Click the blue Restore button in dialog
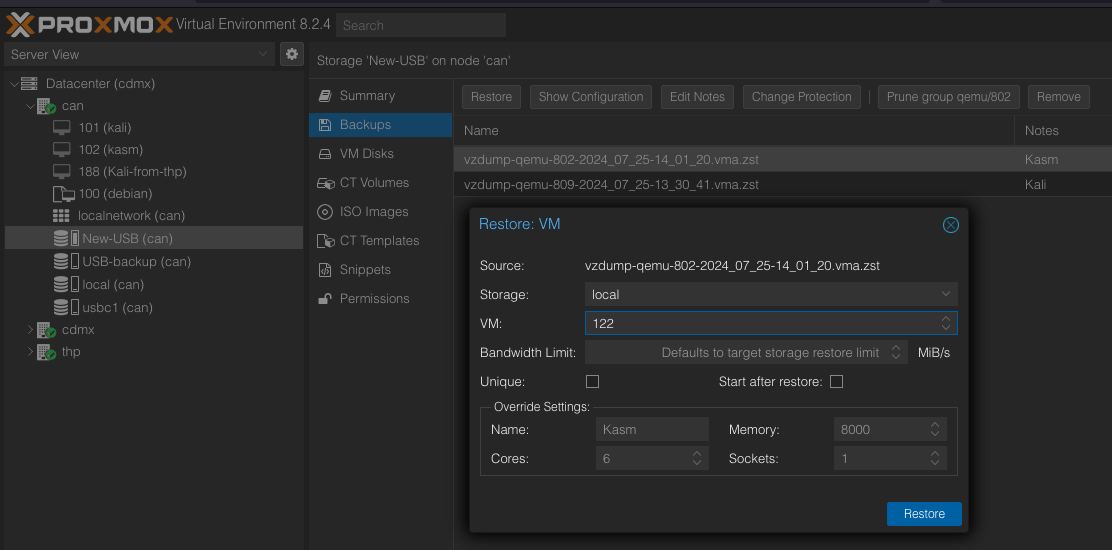1112x550 pixels. tap(923, 514)
